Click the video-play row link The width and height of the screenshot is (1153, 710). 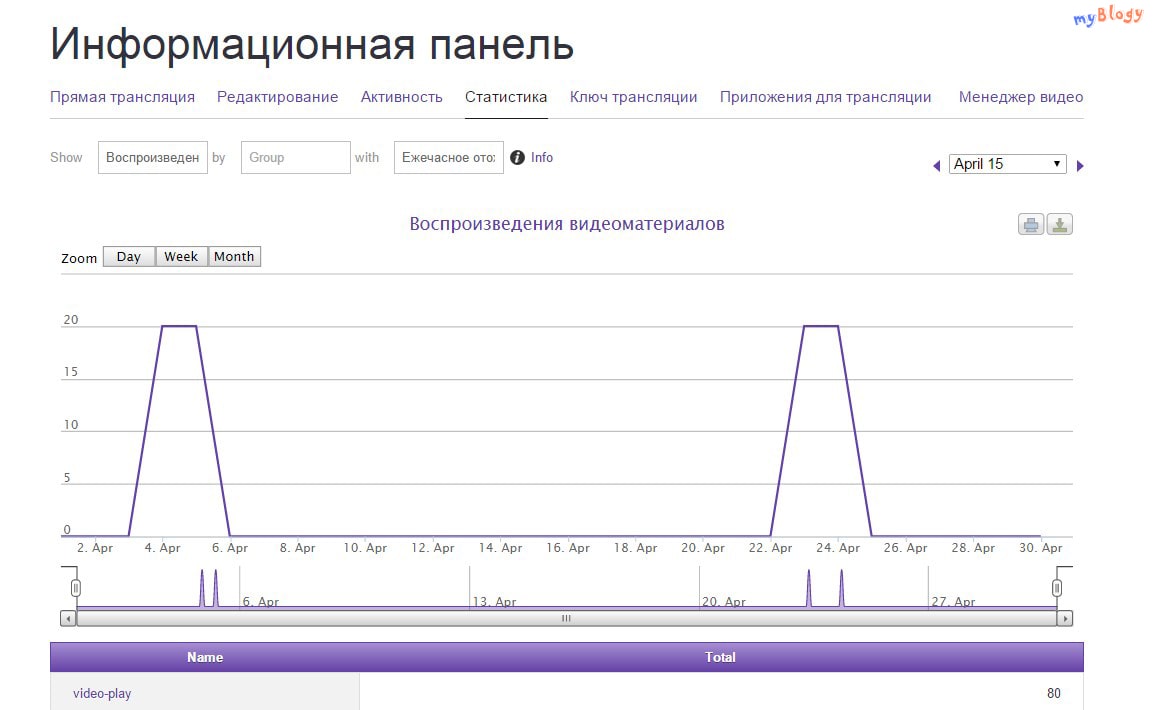click(102, 693)
